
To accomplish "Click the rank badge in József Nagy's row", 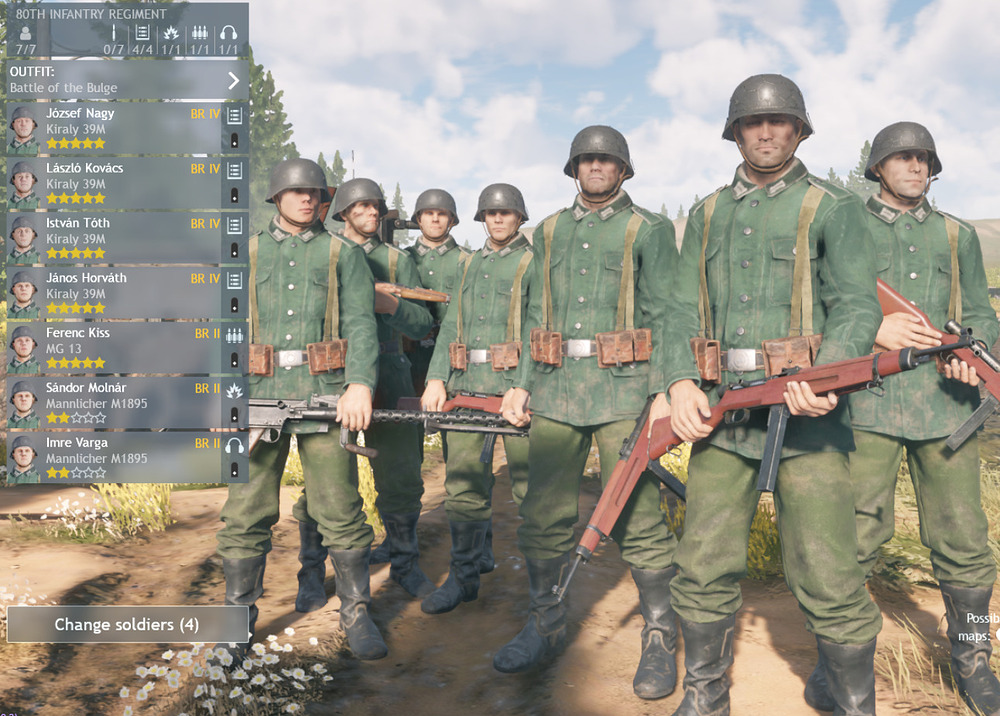I will pyautogui.click(x=234, y=141).
